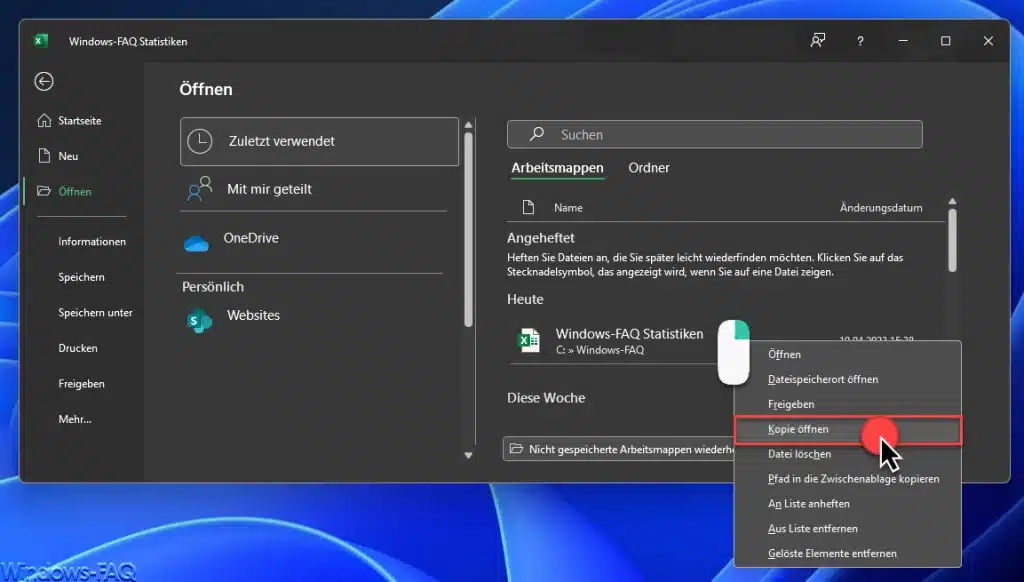Click into the Suchen search field
This screenshot has width=1024, height=582.
point(714,135)
